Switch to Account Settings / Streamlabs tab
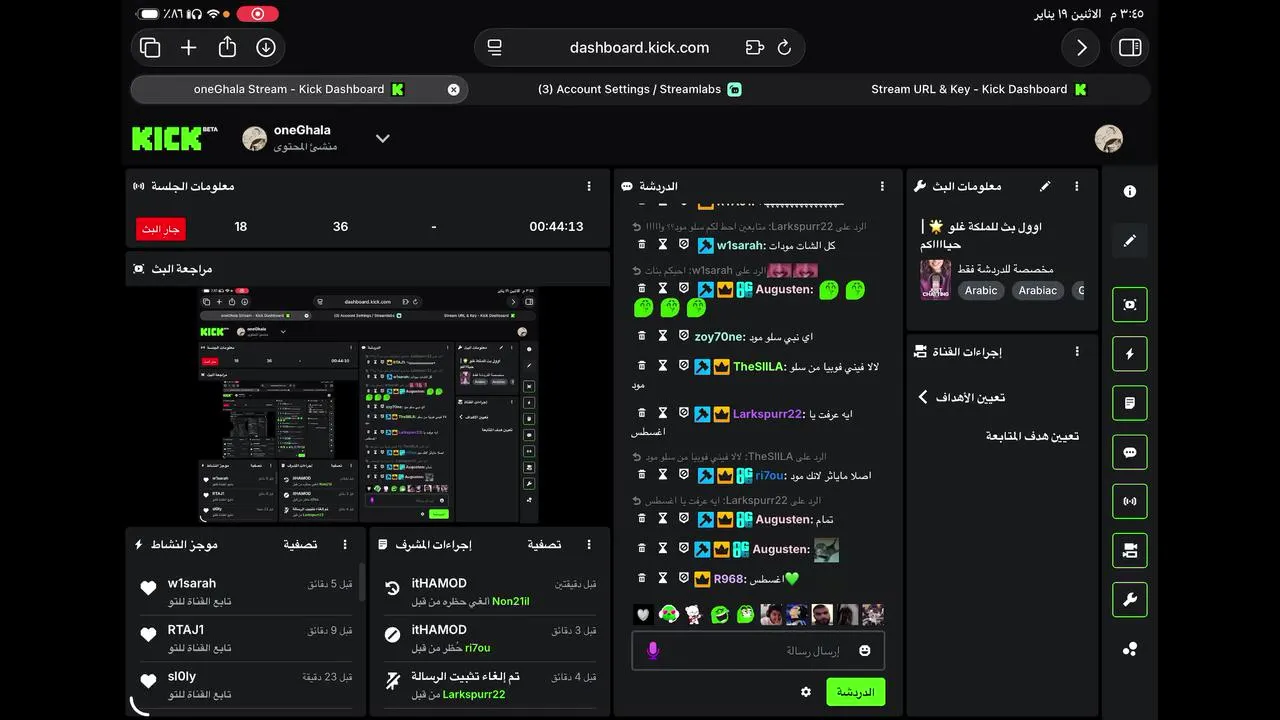The width and height of the screenshot is (1280, 720). pos(639,89)
